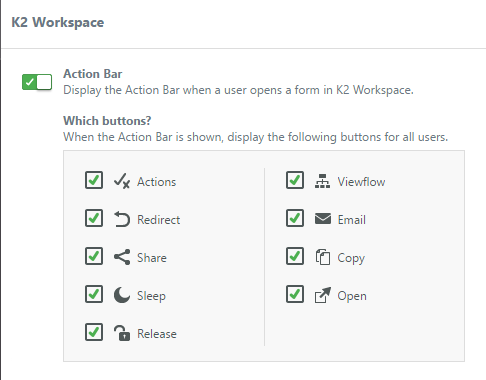Click the K2 Workspace section heading
This screenshot has height=380, width=486.
click(58, 22)
